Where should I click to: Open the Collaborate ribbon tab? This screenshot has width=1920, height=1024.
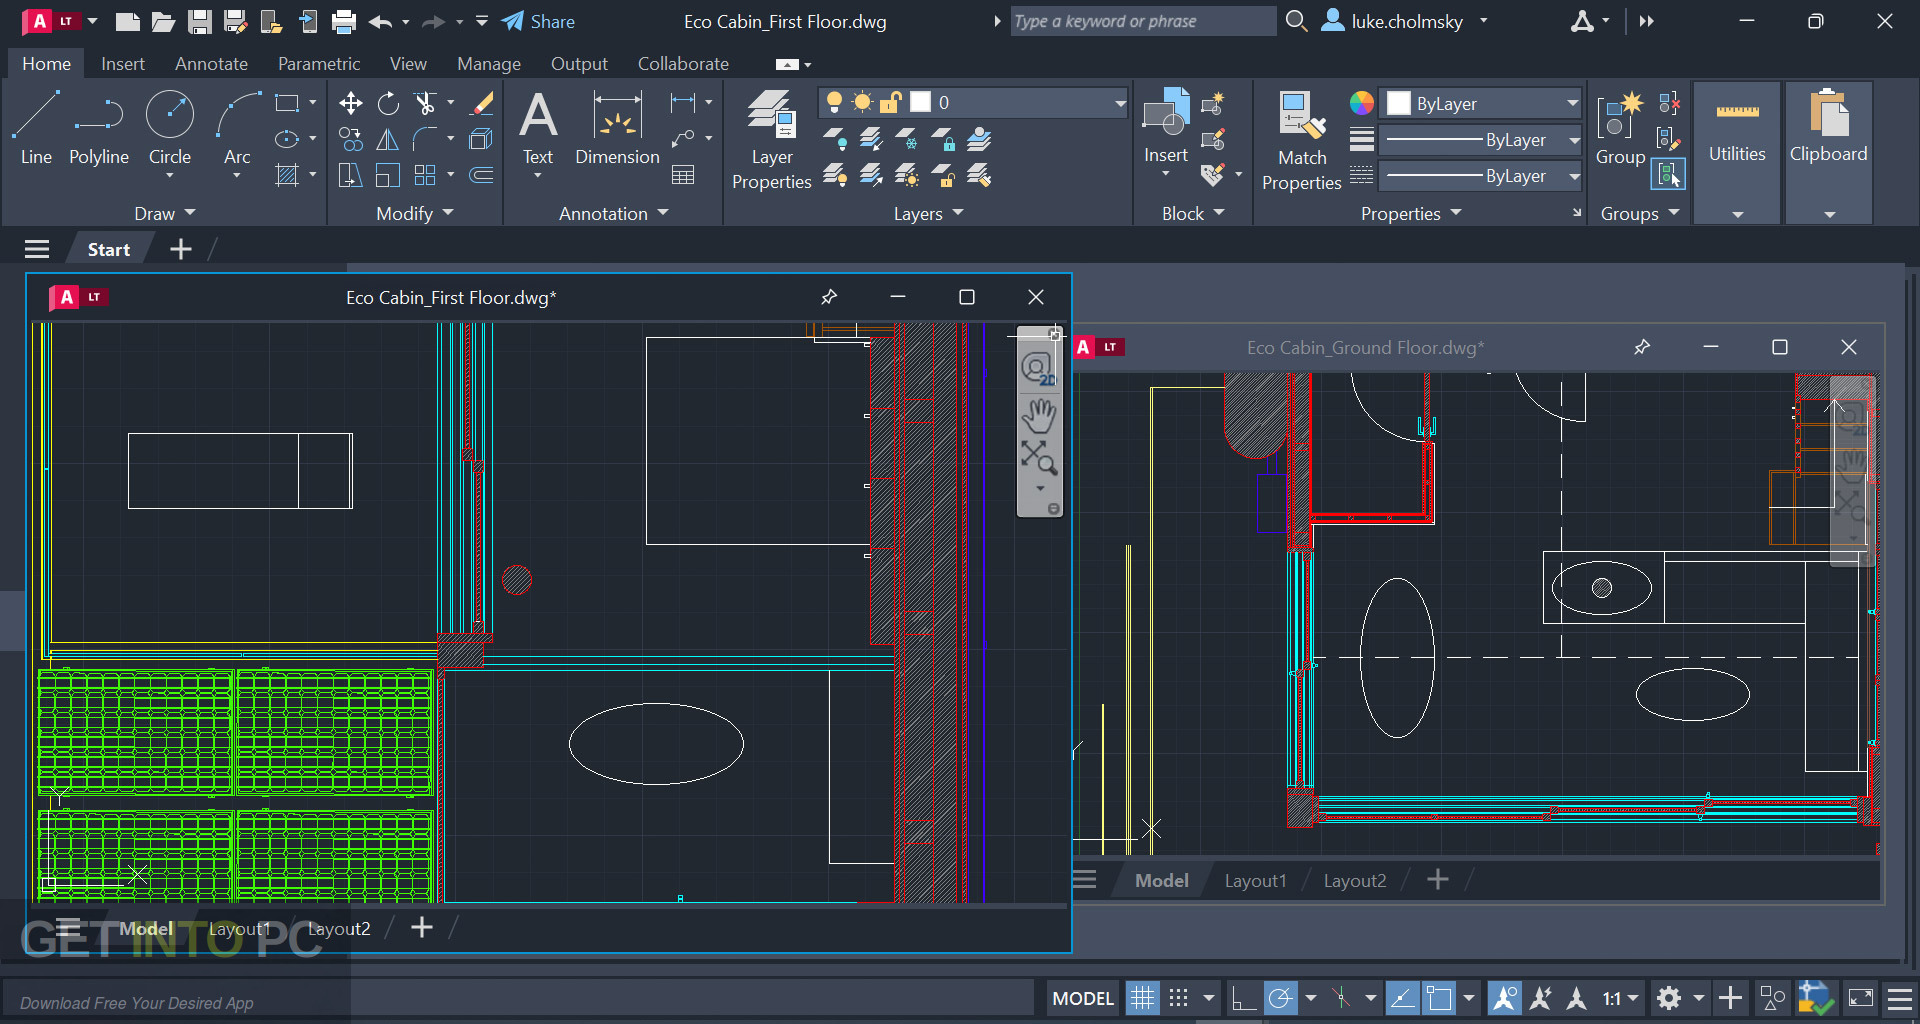[x=683, y=63]
